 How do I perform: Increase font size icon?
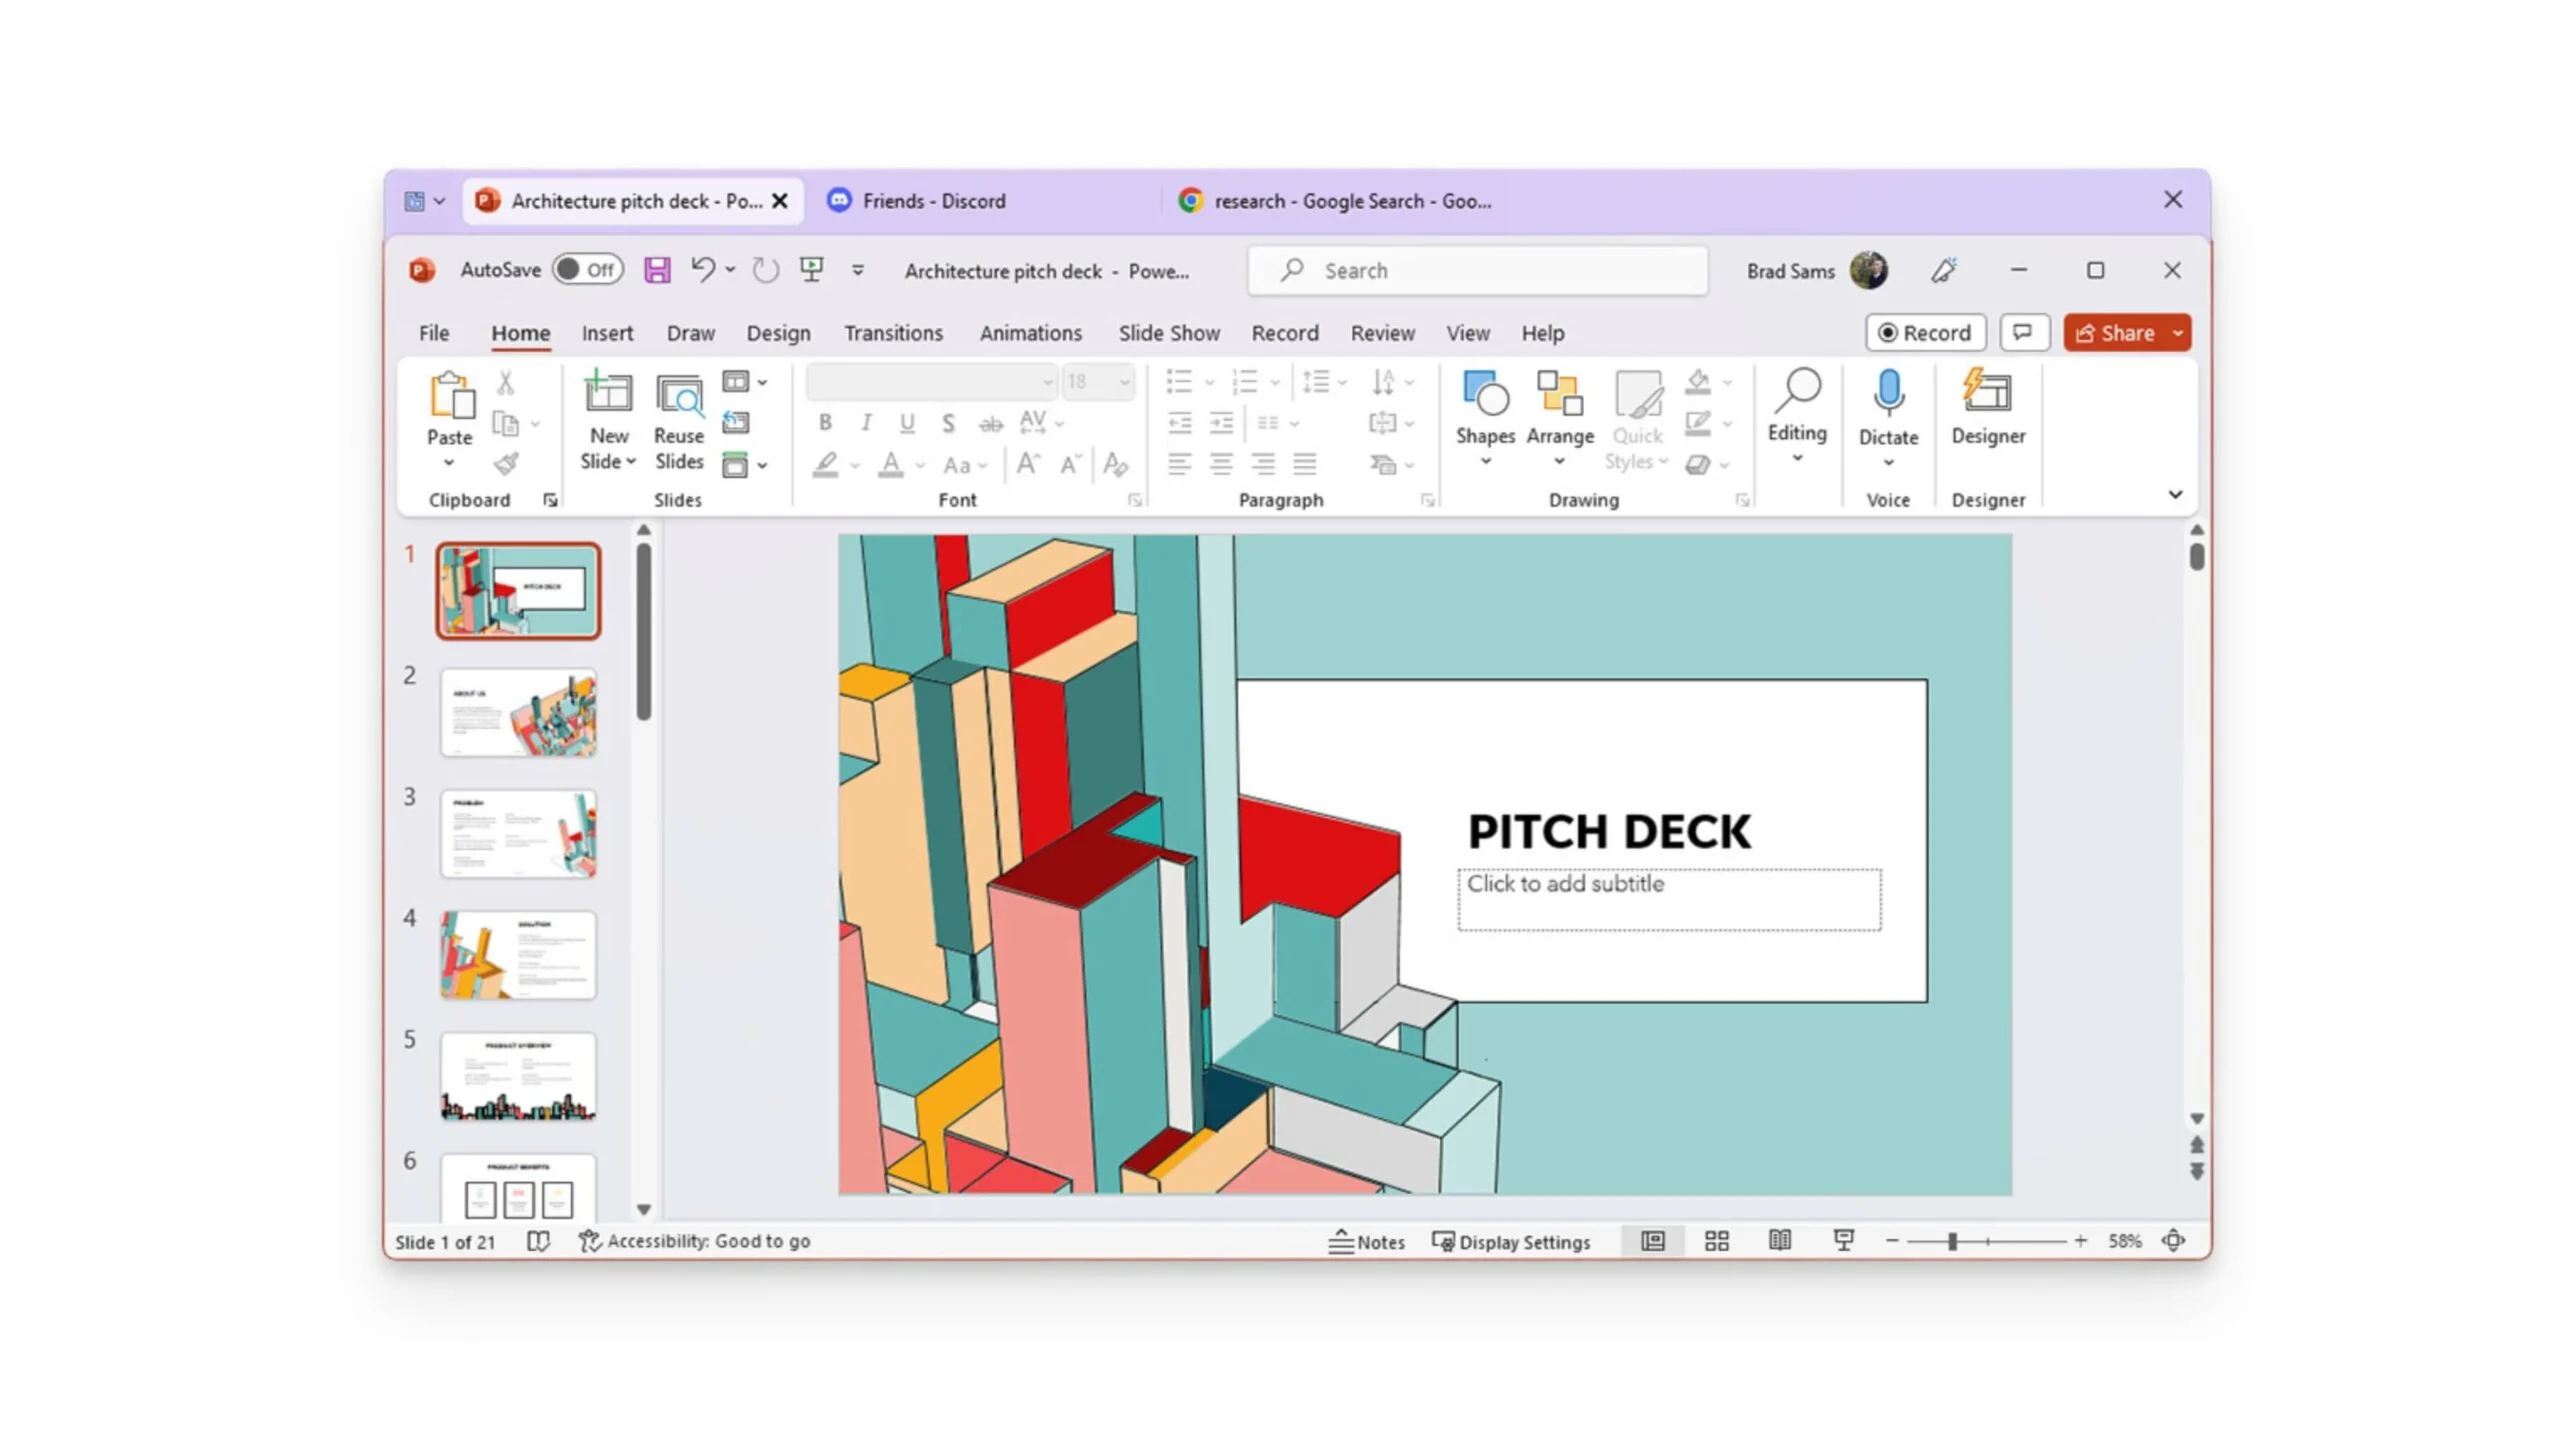(1028, 464)
